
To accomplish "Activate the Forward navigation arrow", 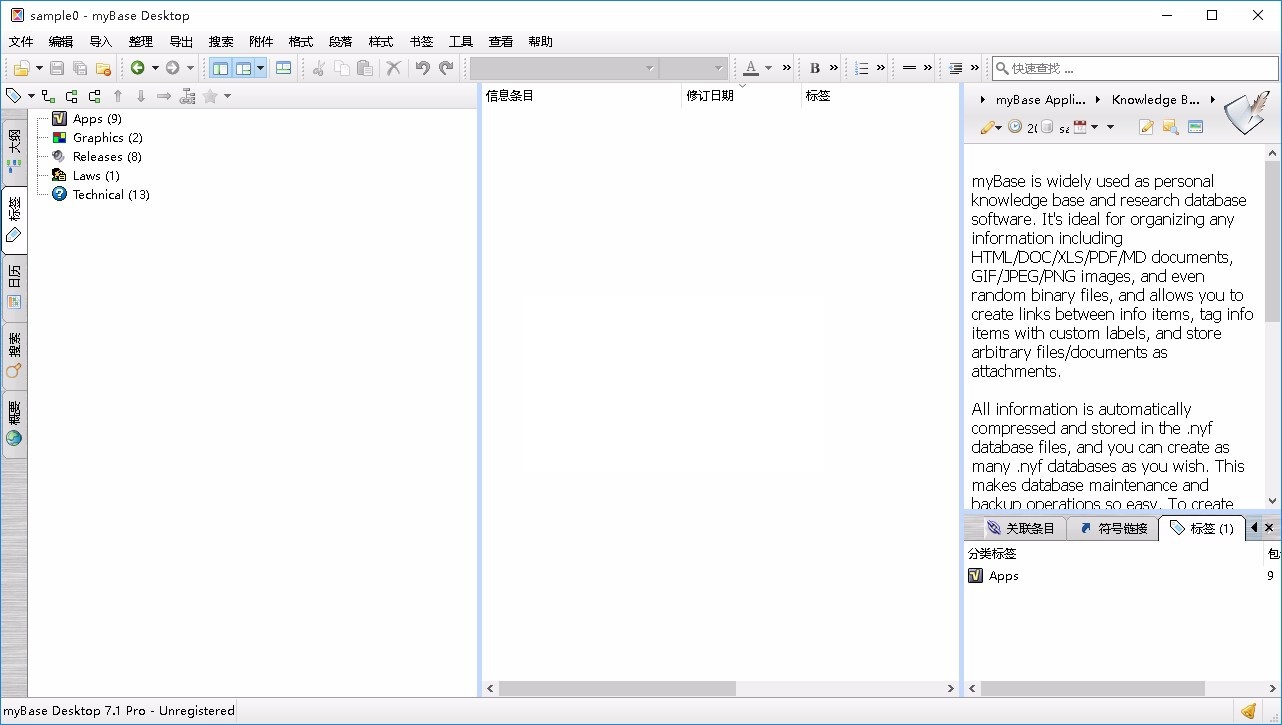I will point(172,67).
